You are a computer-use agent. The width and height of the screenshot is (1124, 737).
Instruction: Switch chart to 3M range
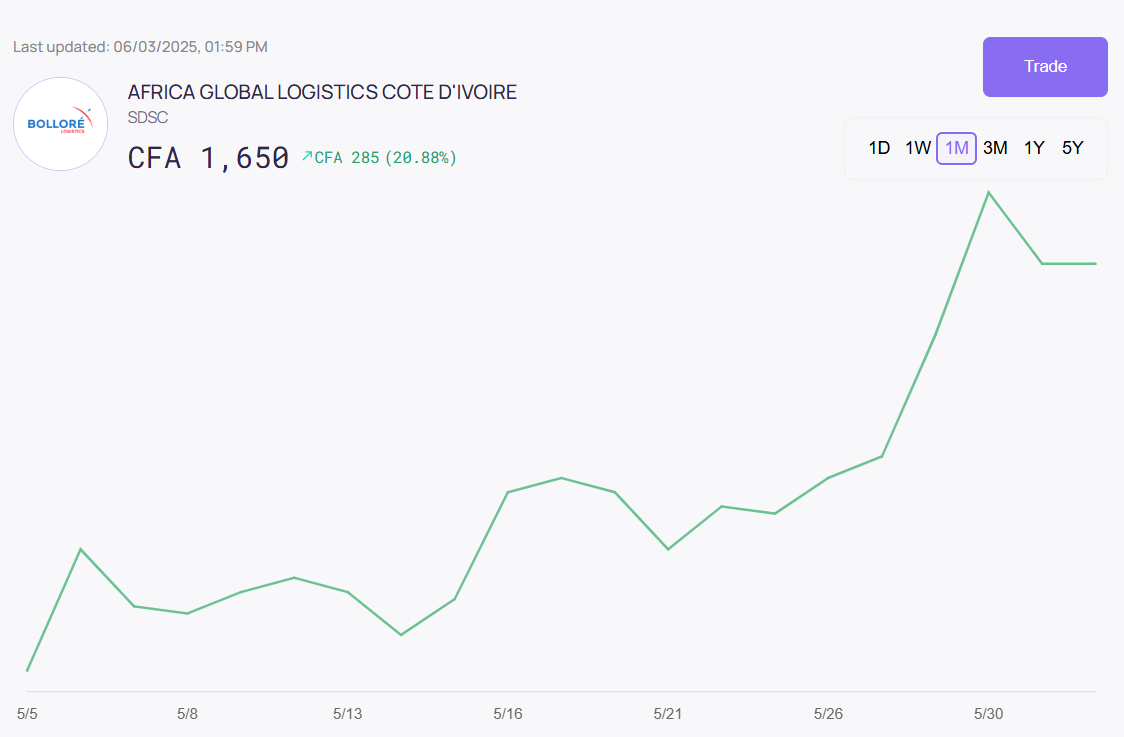click(x=995, y=148)
